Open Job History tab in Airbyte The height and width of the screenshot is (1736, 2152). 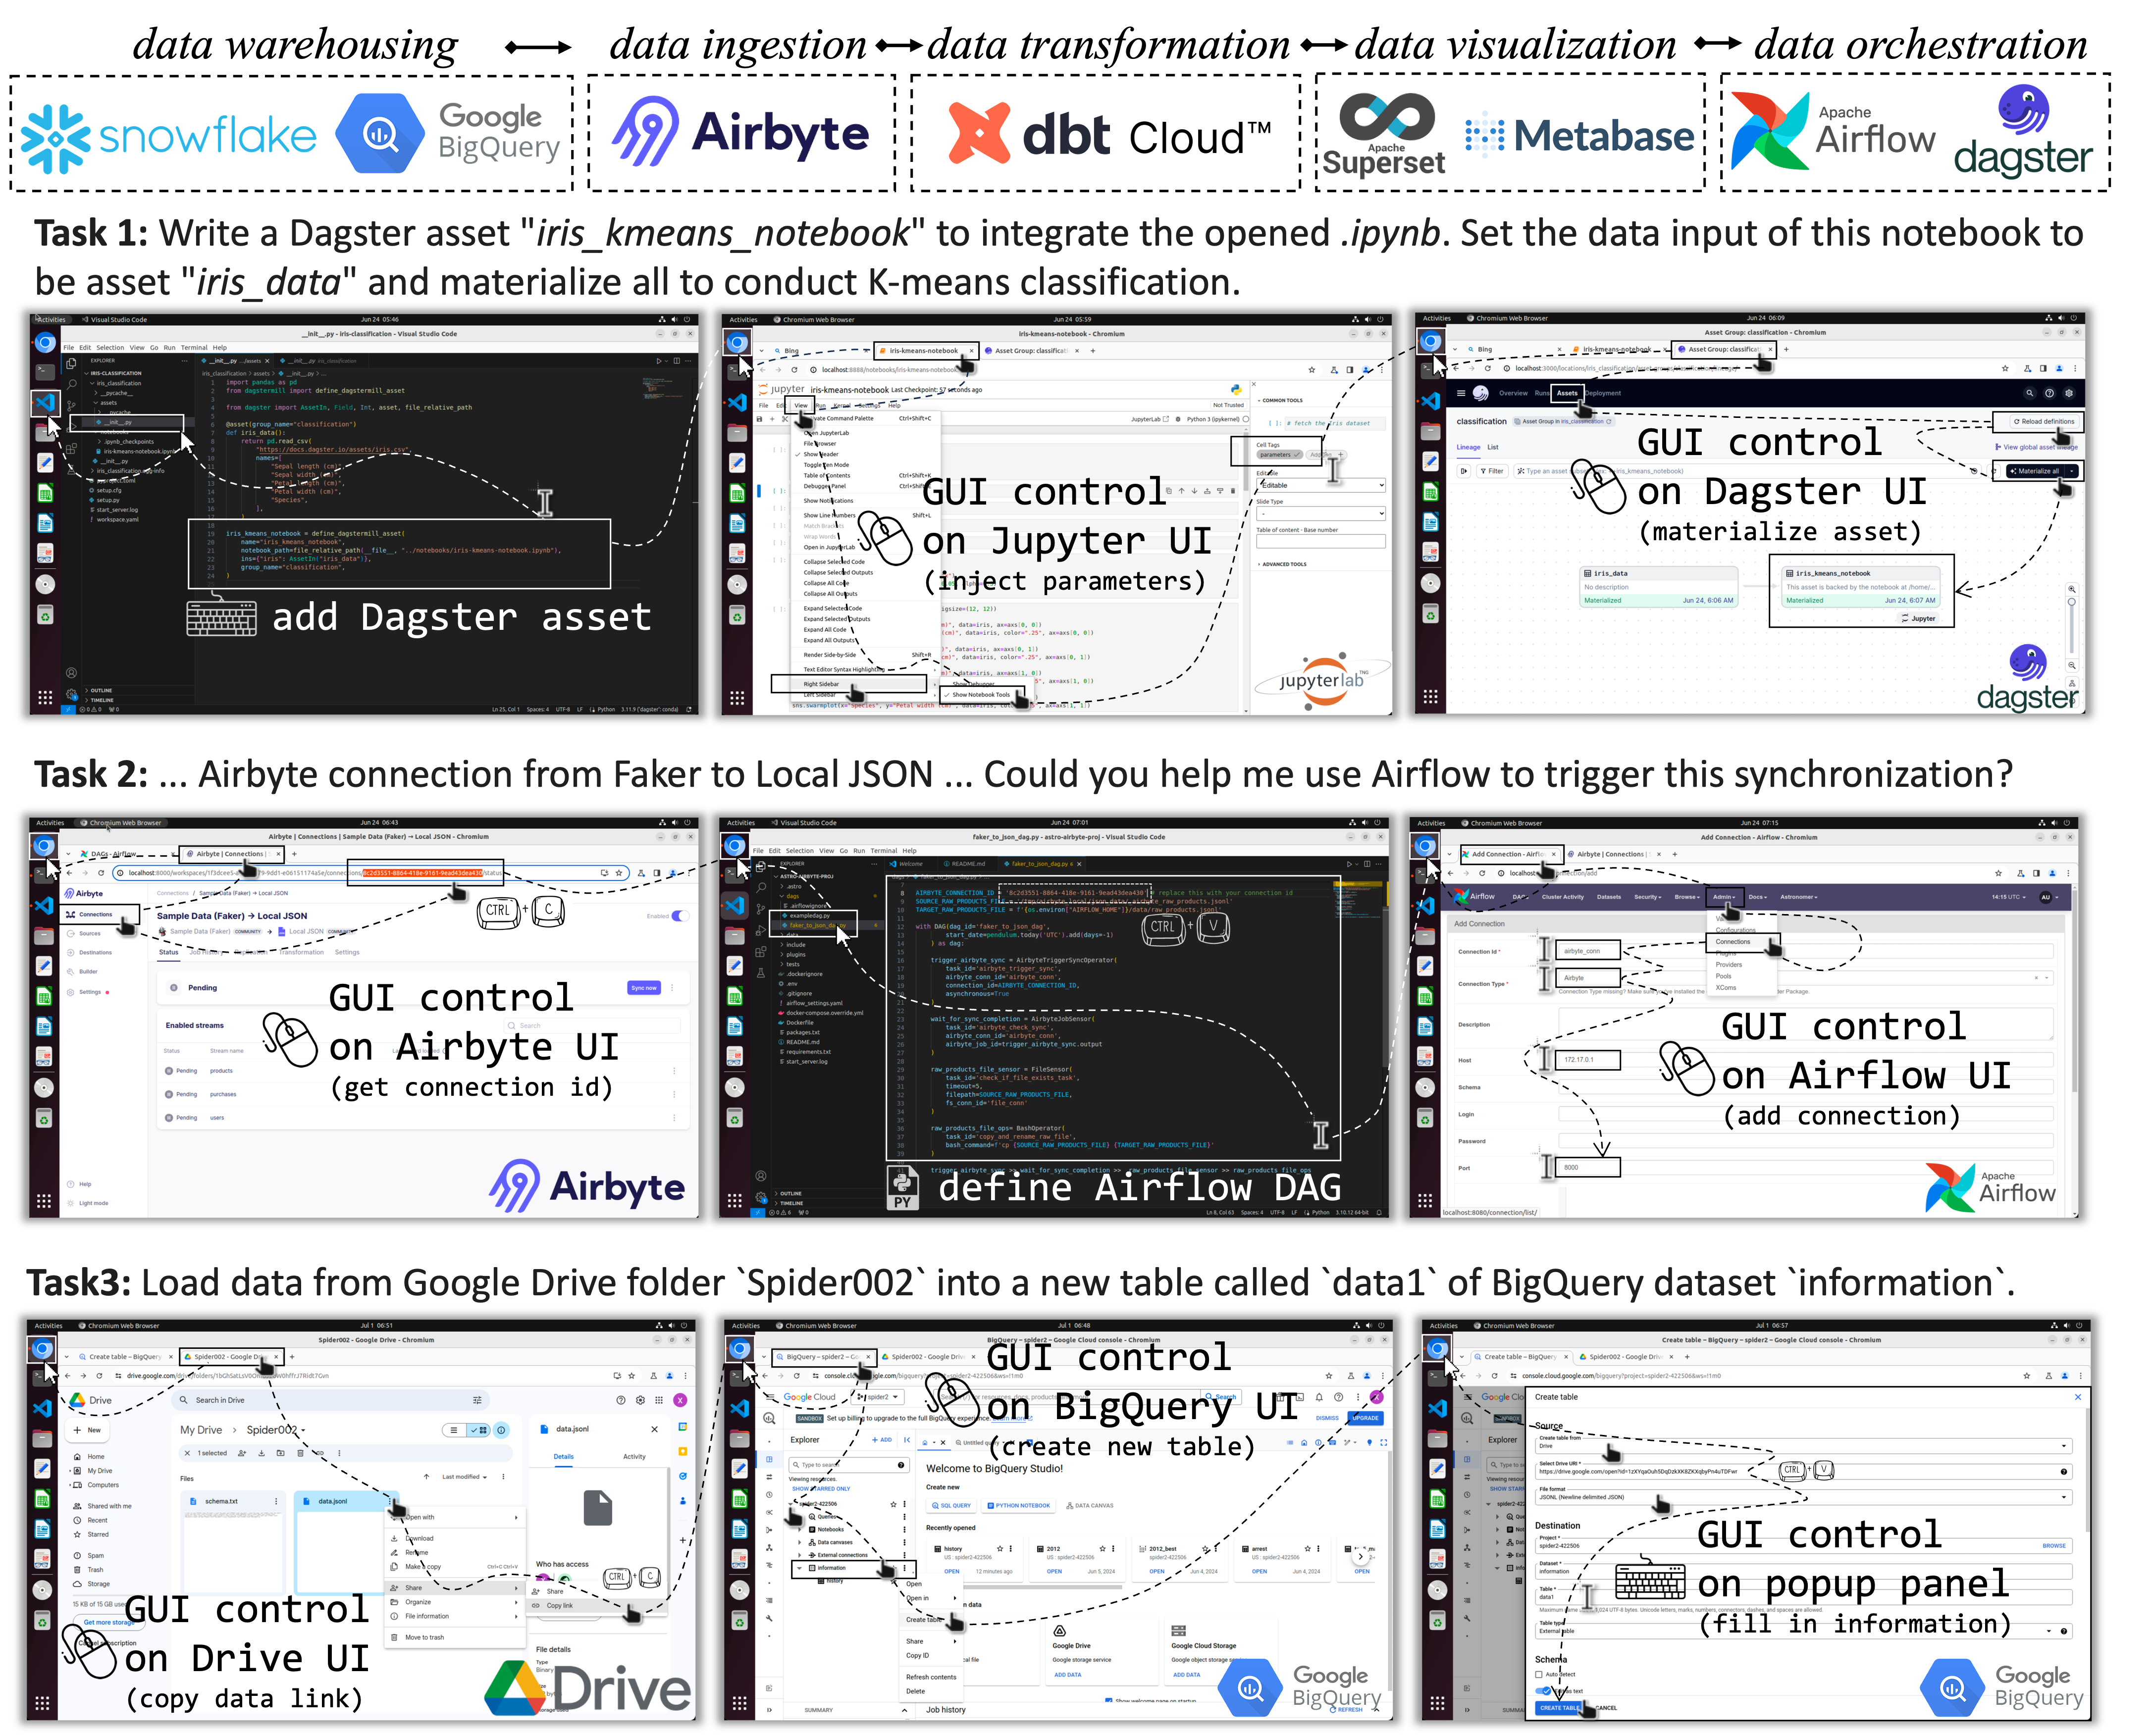click(x=207, y=952)
